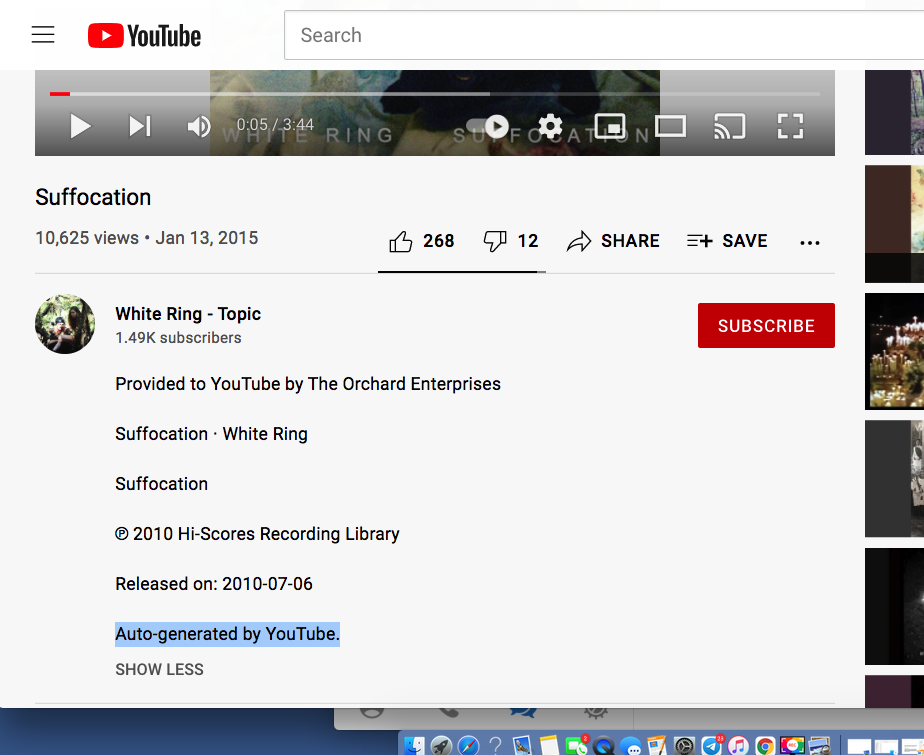
Task: Open System Preferences in the Dock
Action: coord(684,746)
